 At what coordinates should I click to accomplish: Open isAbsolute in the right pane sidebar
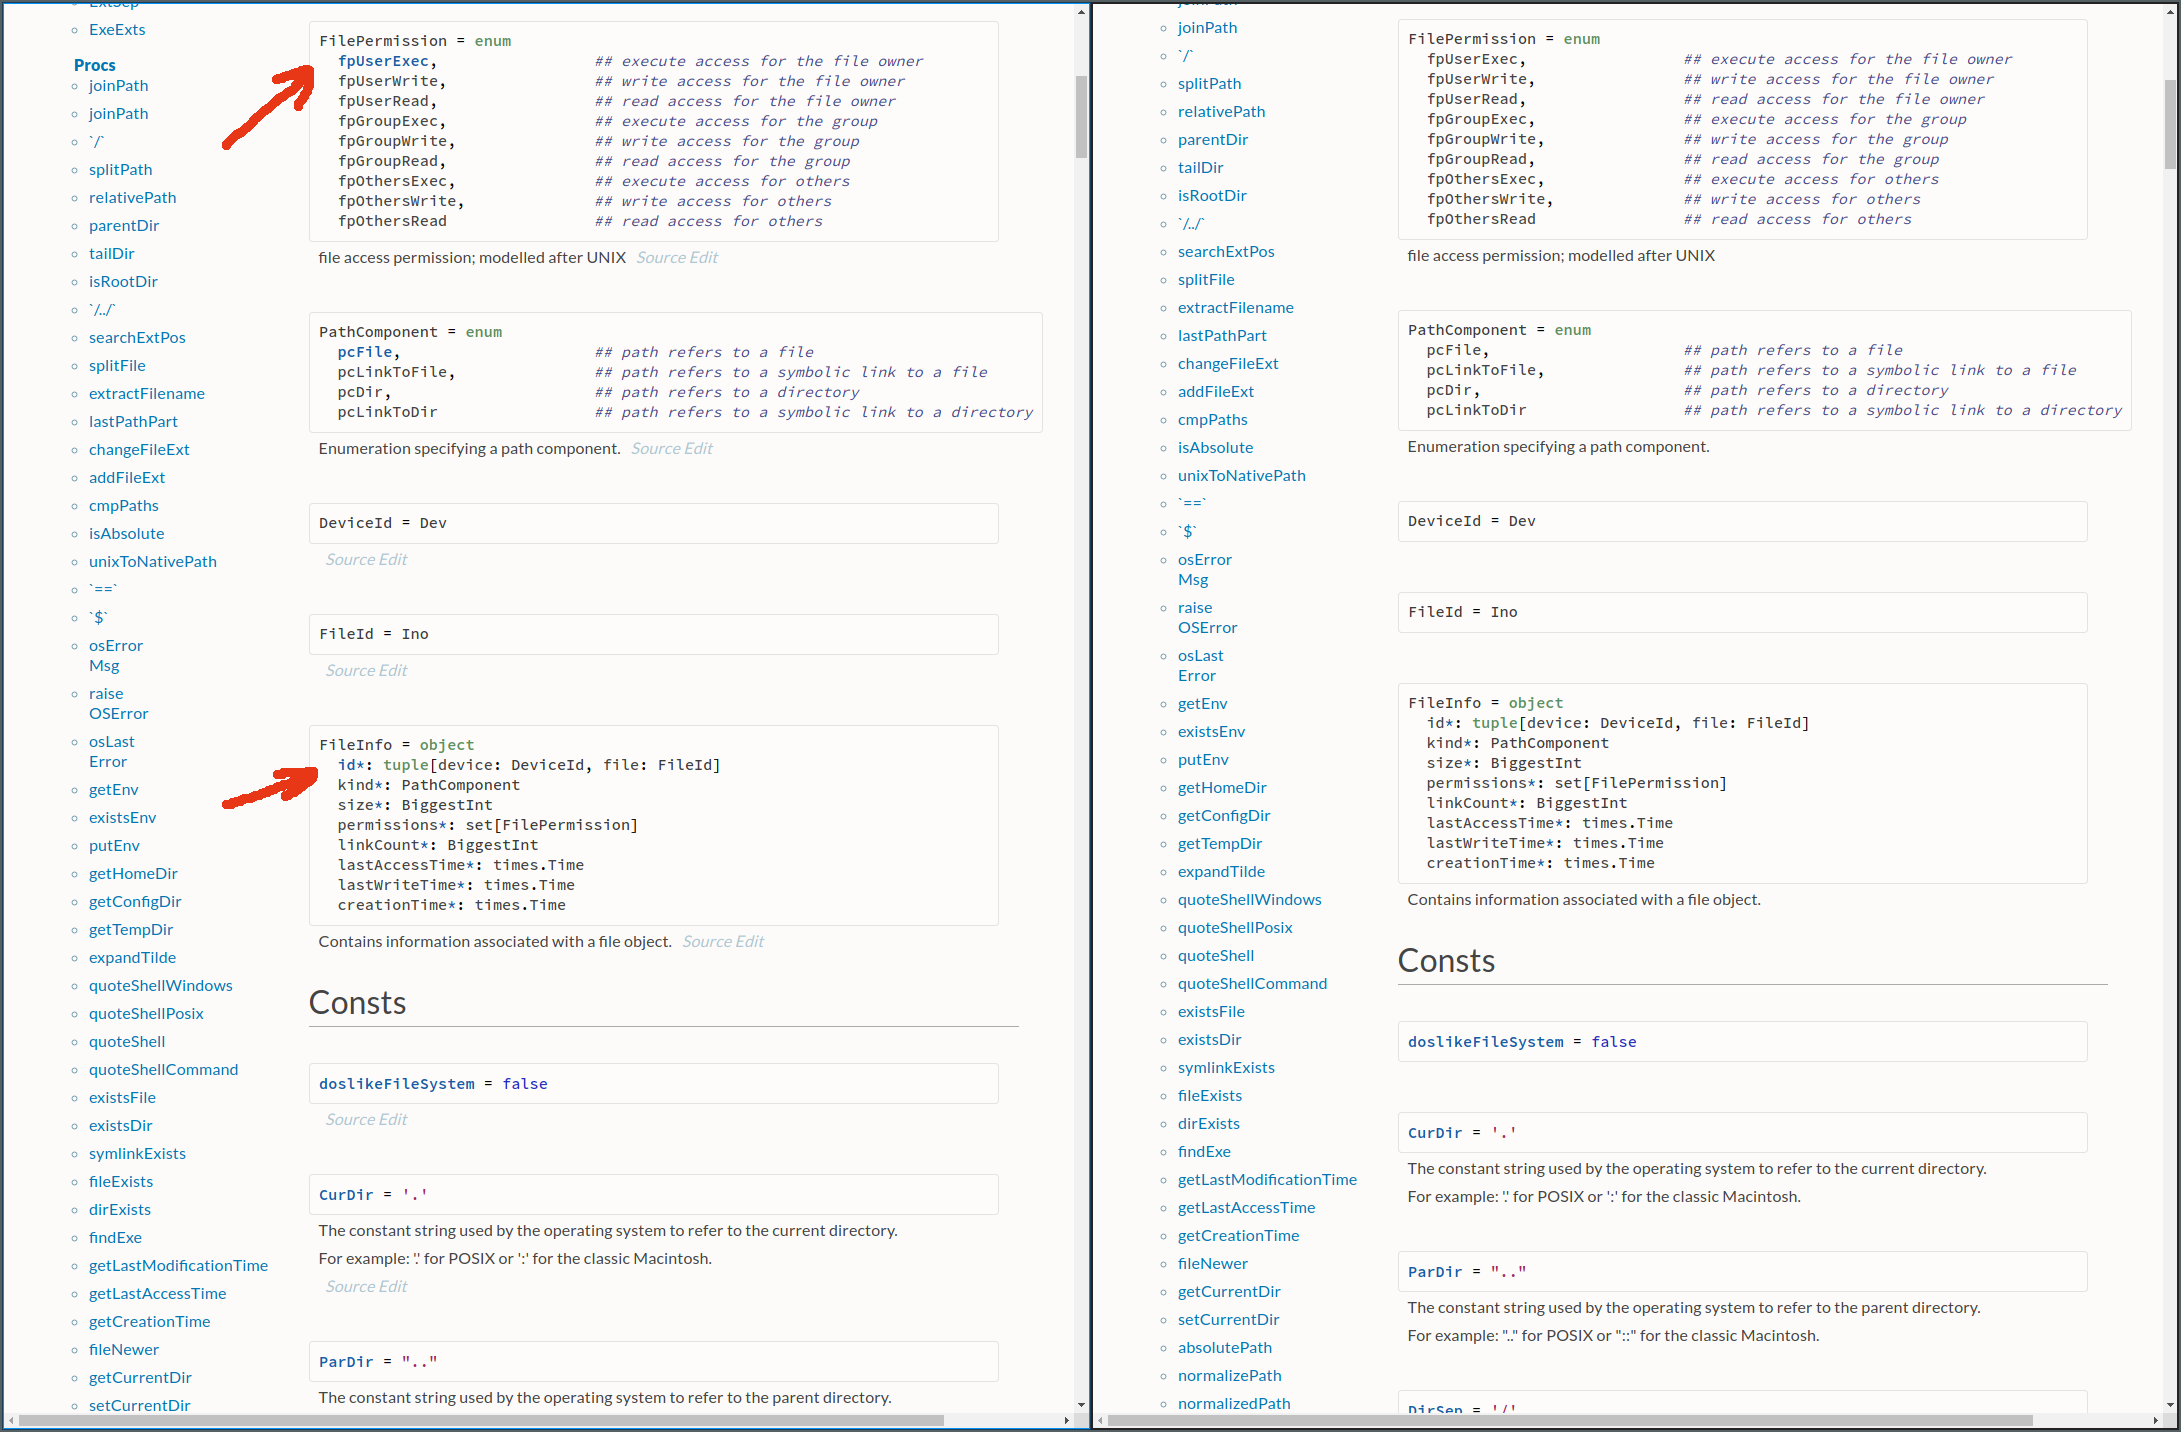coord(1215,448)
